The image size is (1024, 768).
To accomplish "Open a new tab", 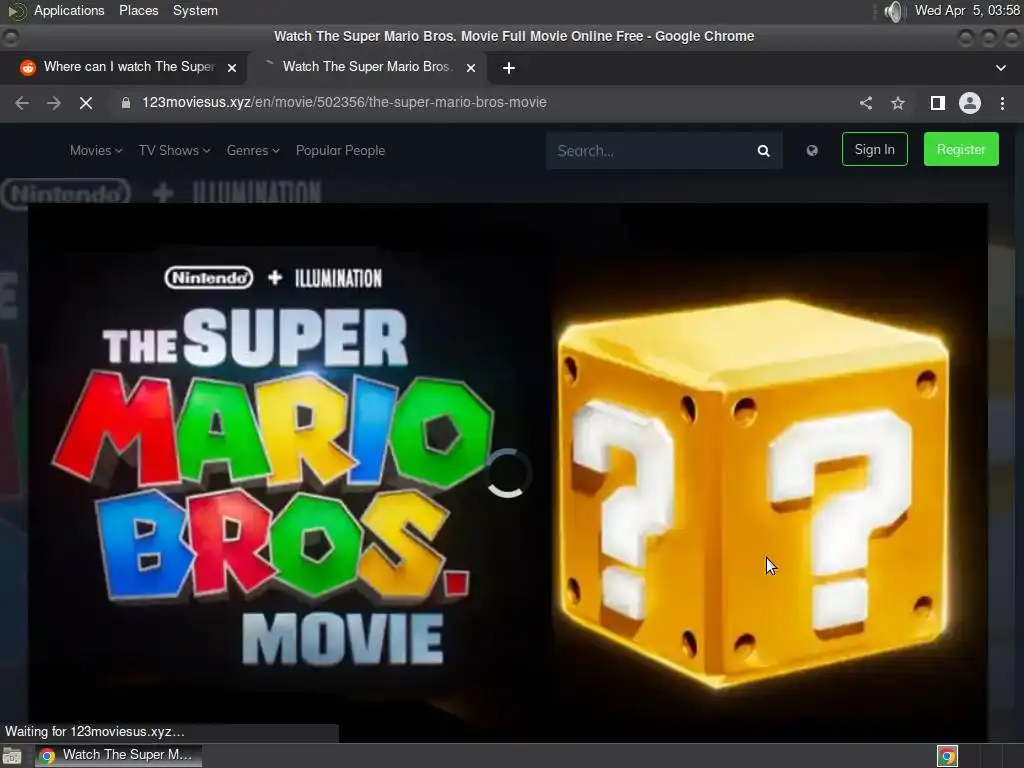I will pyautogui.click(x=509, y=68).
